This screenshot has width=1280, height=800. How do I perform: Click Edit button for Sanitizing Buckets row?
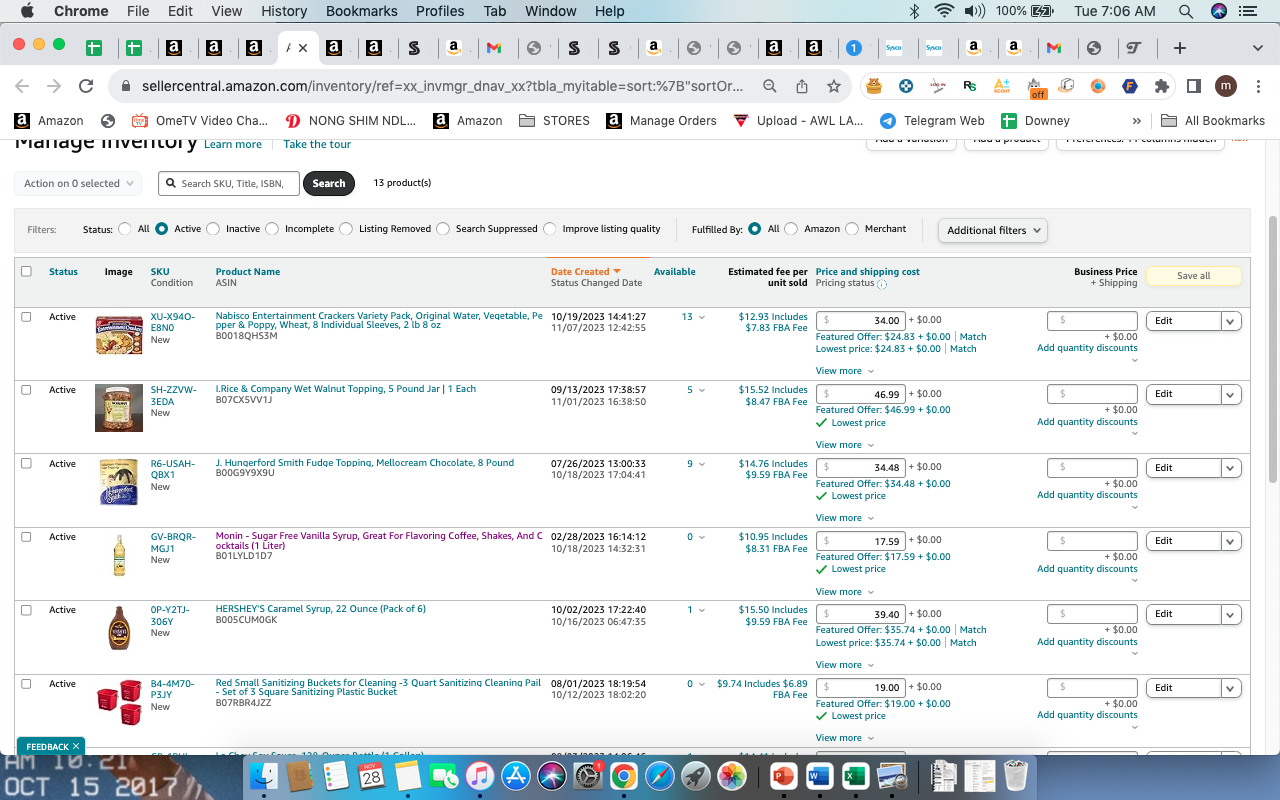point(1184,688)
